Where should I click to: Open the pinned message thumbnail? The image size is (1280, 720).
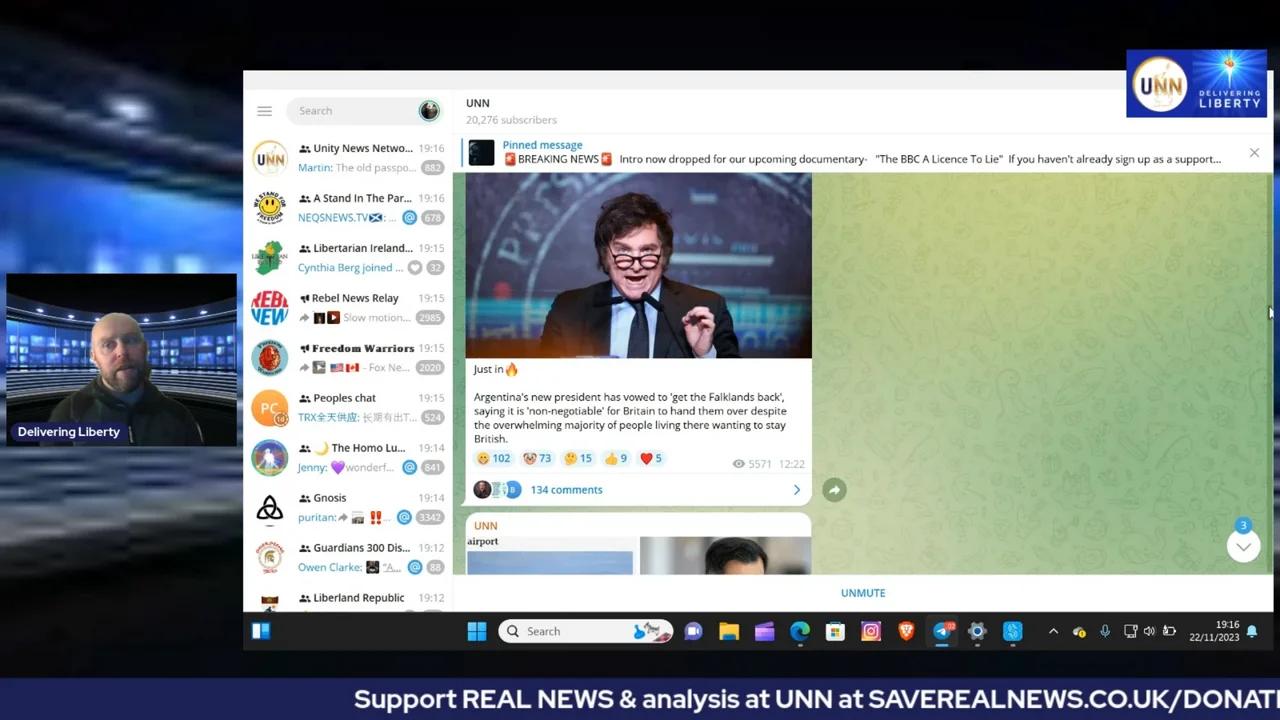coord(481,152)
